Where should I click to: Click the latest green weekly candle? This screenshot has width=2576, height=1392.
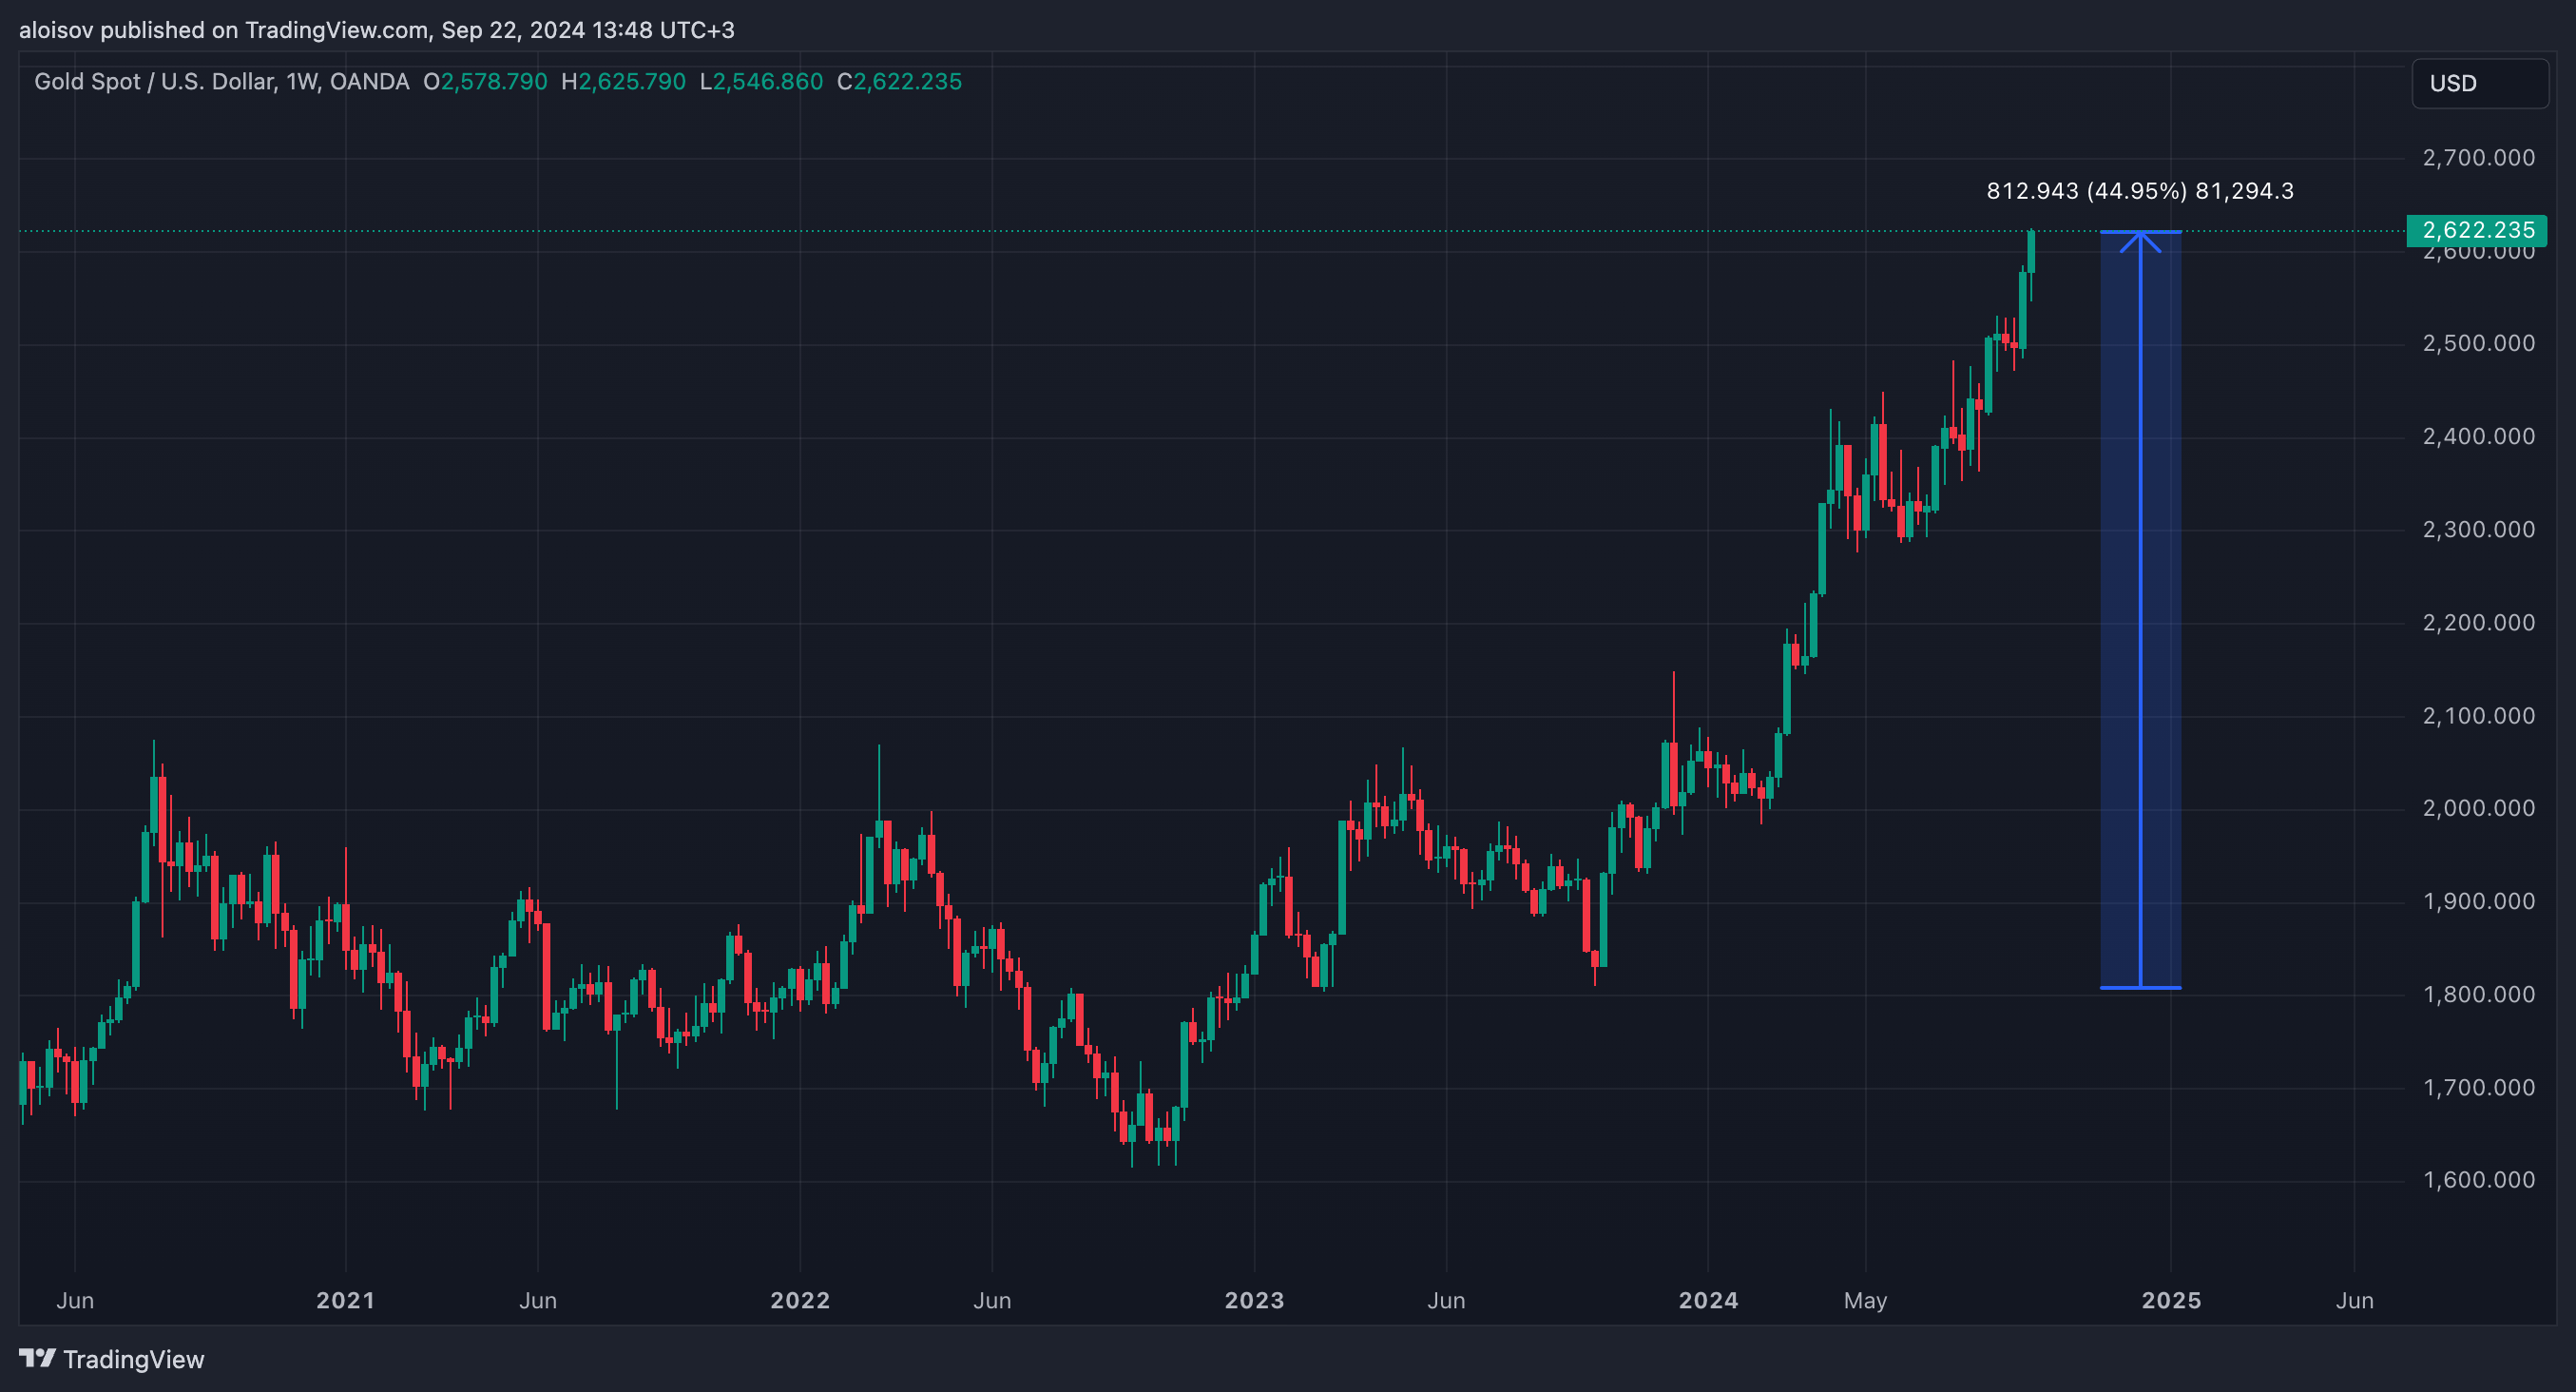(x=2031, y=252)
